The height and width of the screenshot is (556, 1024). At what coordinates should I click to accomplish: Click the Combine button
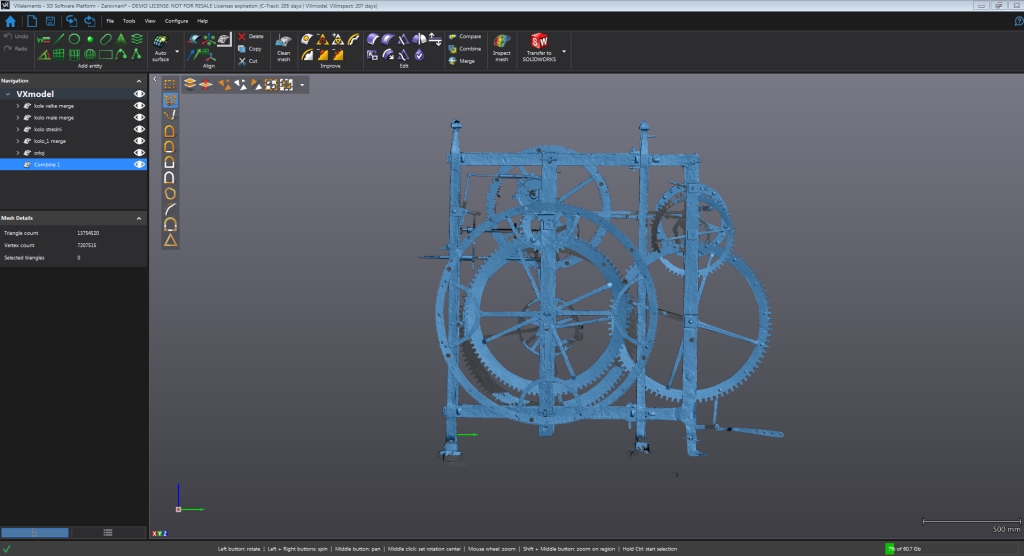point(464,48)
